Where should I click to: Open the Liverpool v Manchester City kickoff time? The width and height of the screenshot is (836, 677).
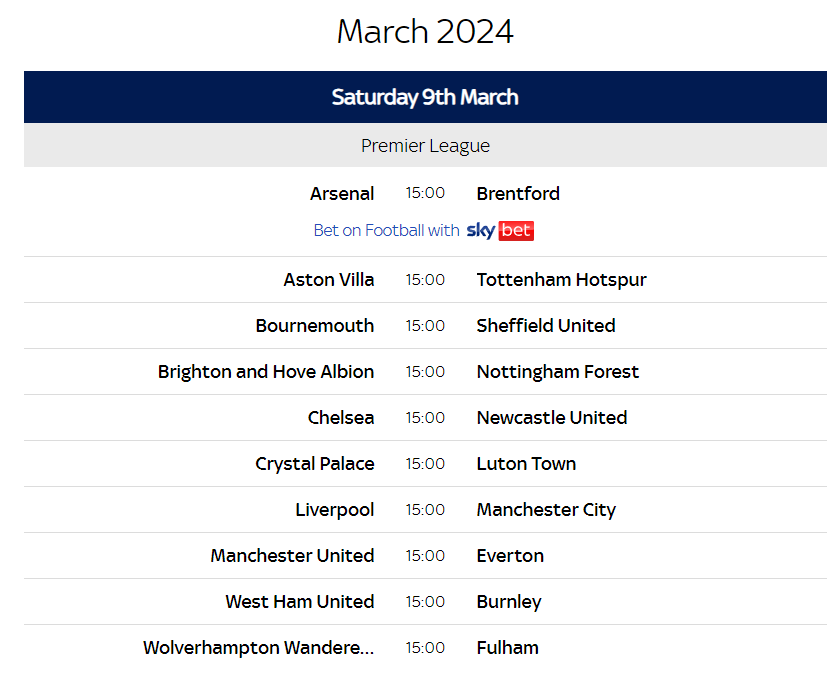425,510
